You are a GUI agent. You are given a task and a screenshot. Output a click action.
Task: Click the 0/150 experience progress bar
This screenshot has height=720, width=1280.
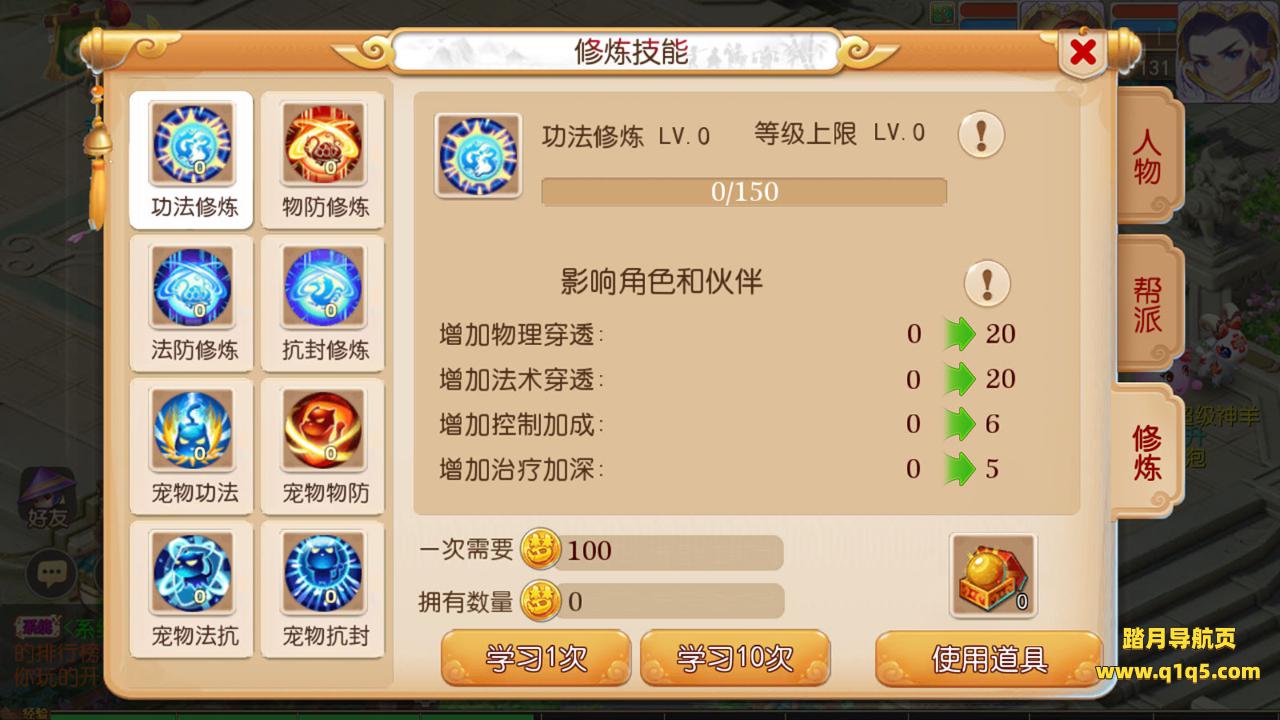pos(744,192)
